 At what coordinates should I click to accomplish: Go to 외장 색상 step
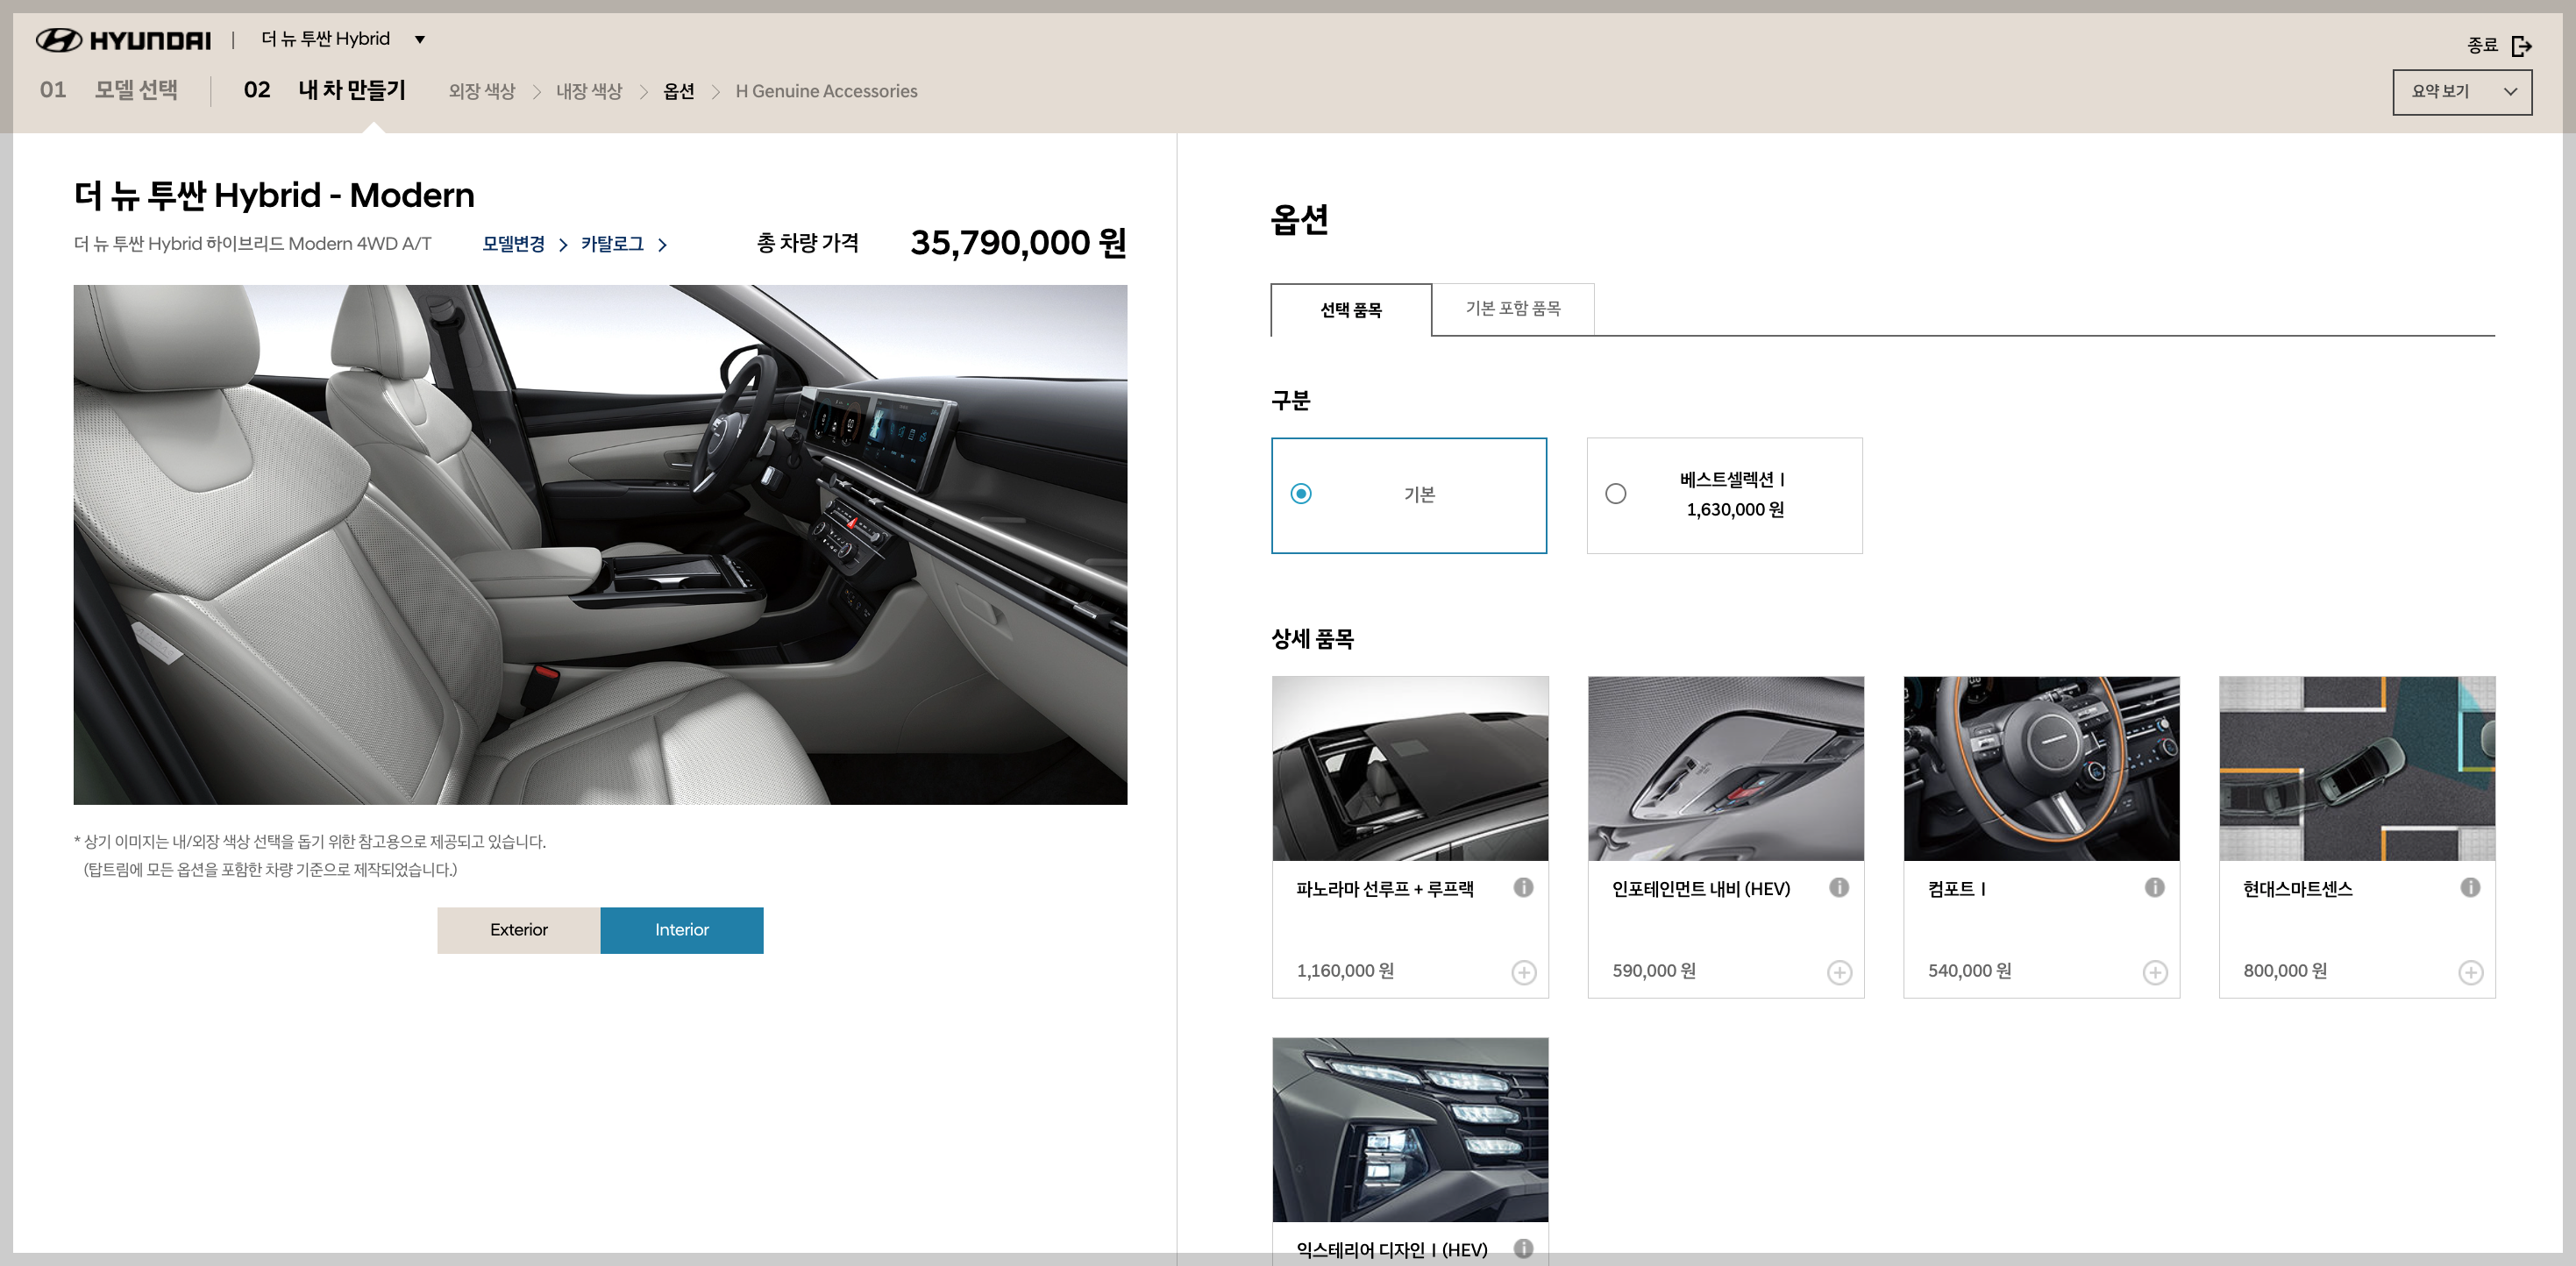tap(481, 92)
